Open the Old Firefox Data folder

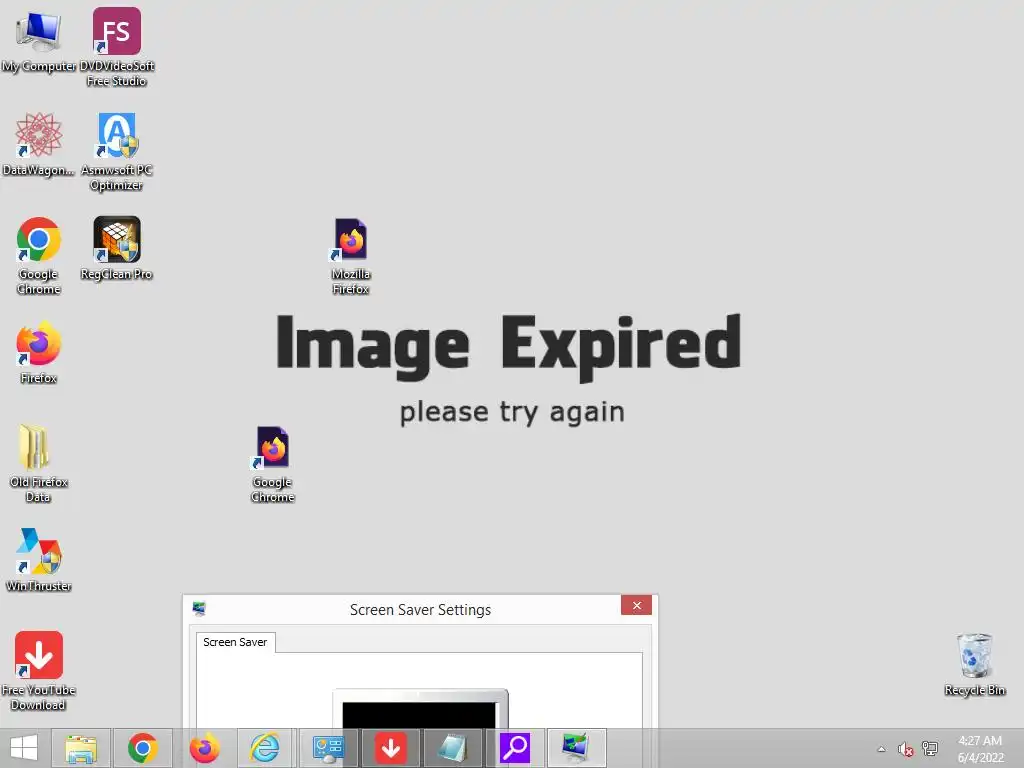click(39, 462)
